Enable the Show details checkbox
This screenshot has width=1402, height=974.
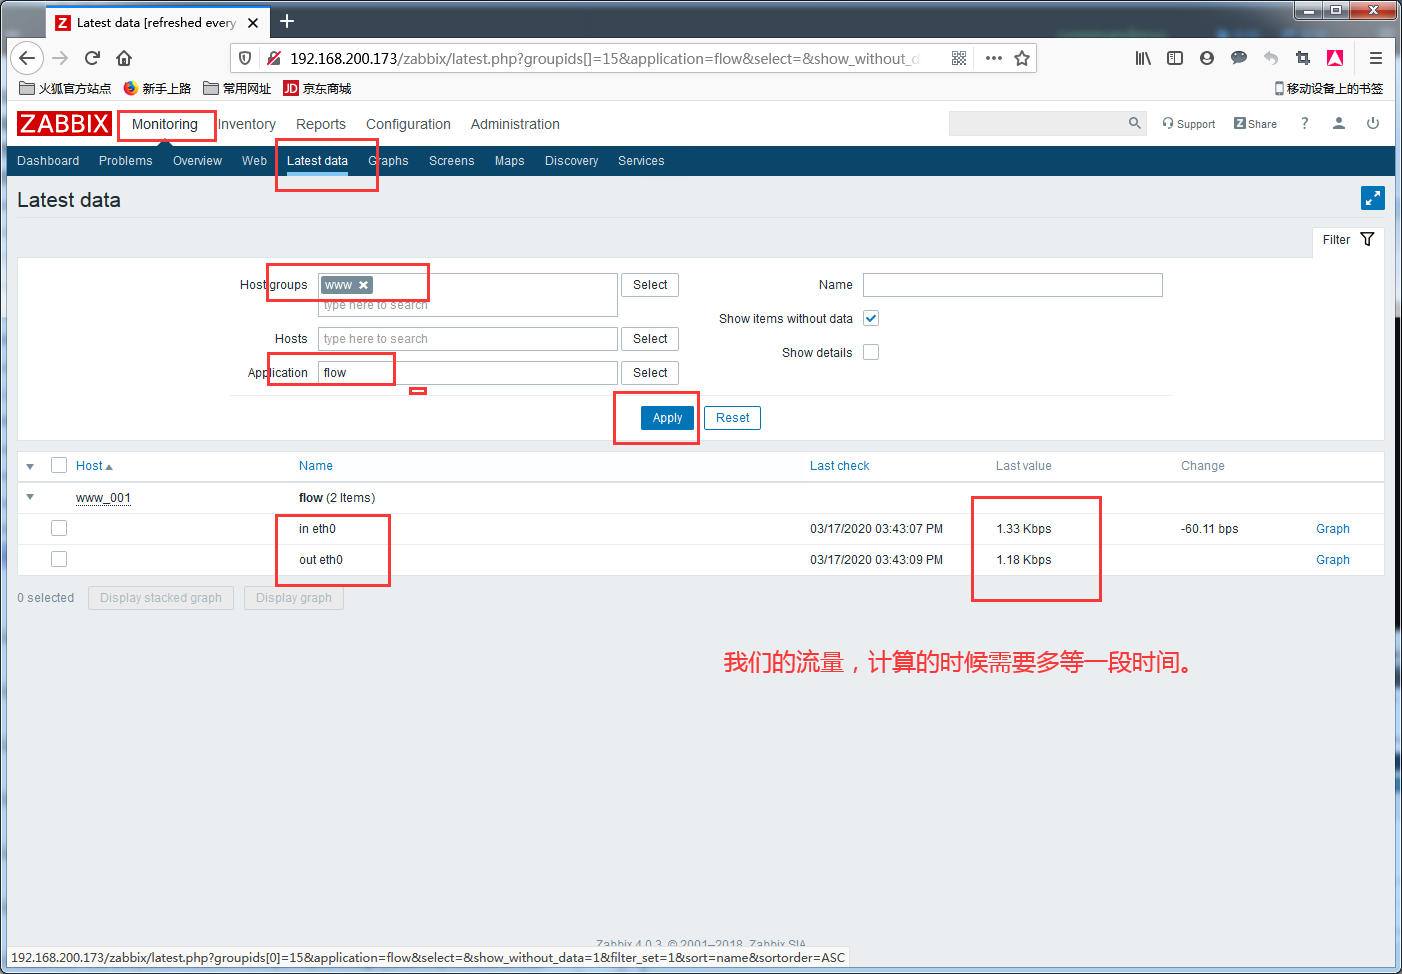[871, 352]
